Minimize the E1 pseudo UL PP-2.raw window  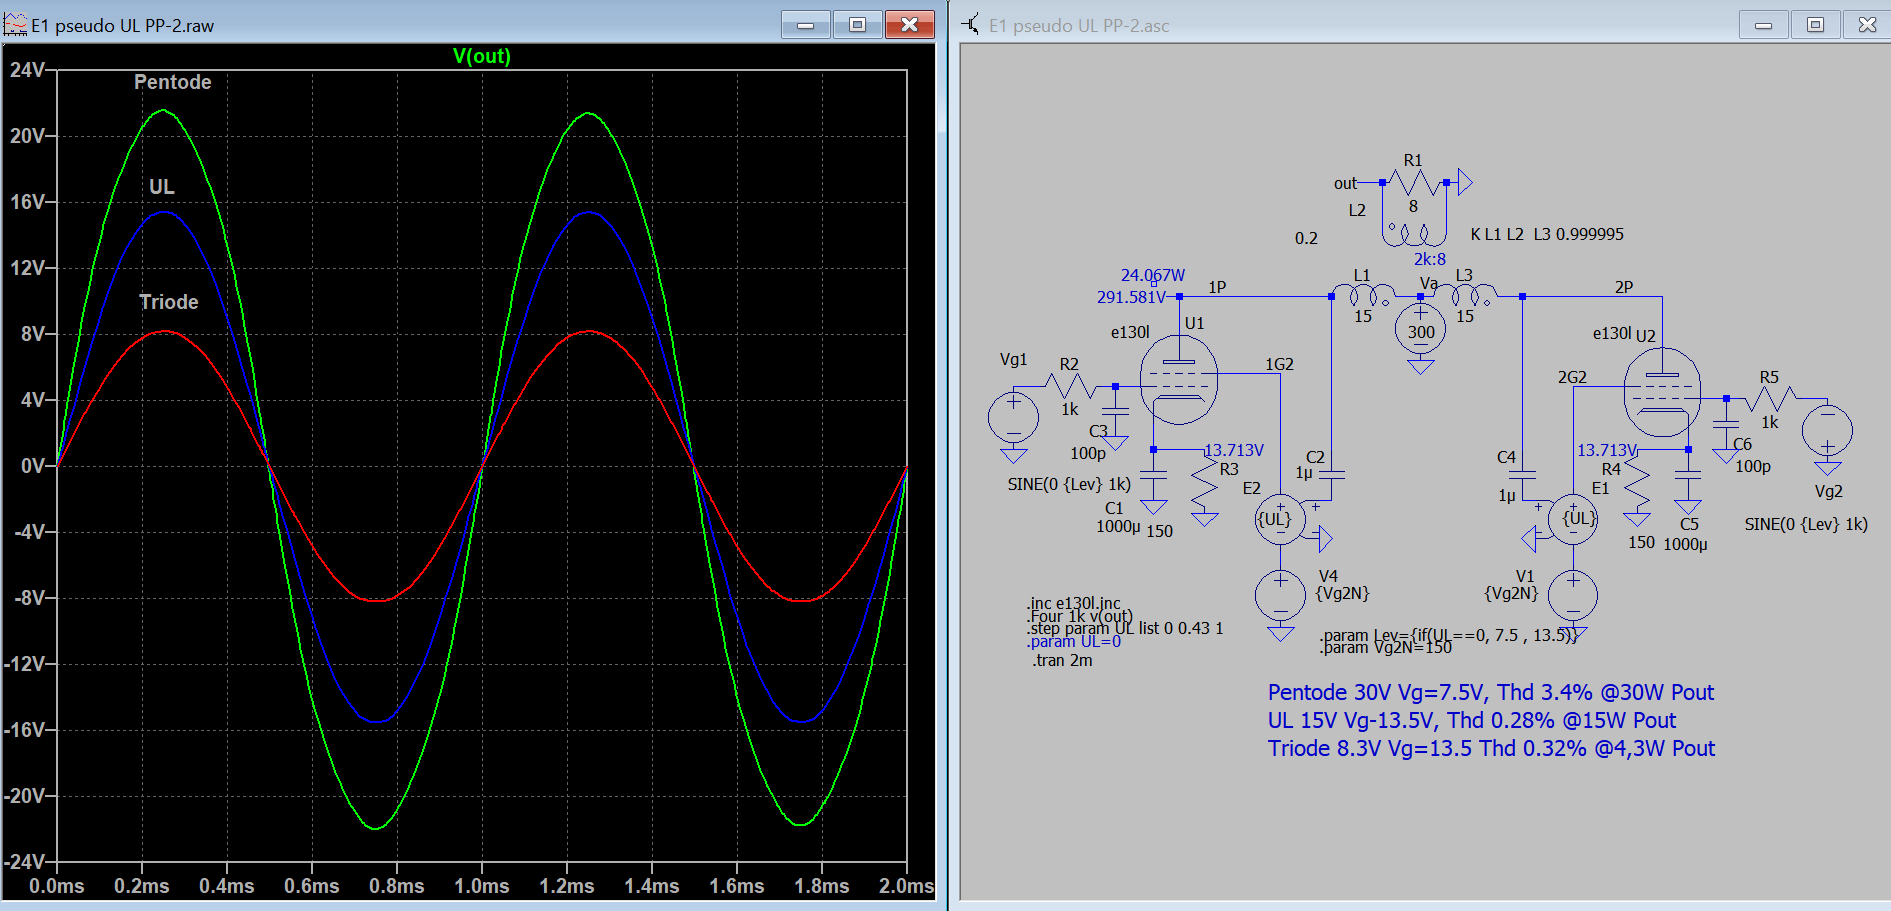(806, 25)
